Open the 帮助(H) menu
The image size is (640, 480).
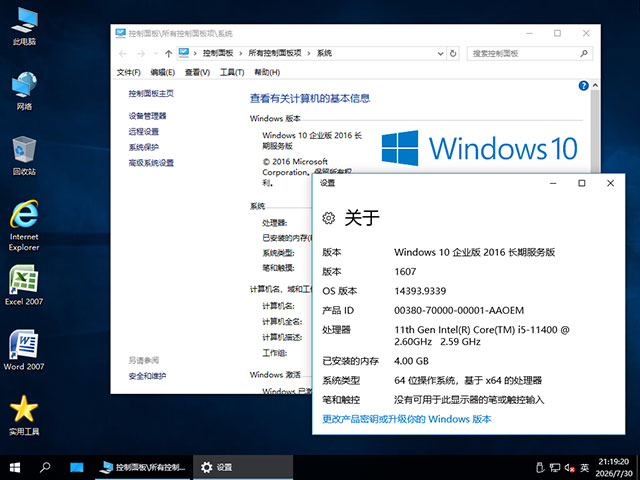point(267,72)
